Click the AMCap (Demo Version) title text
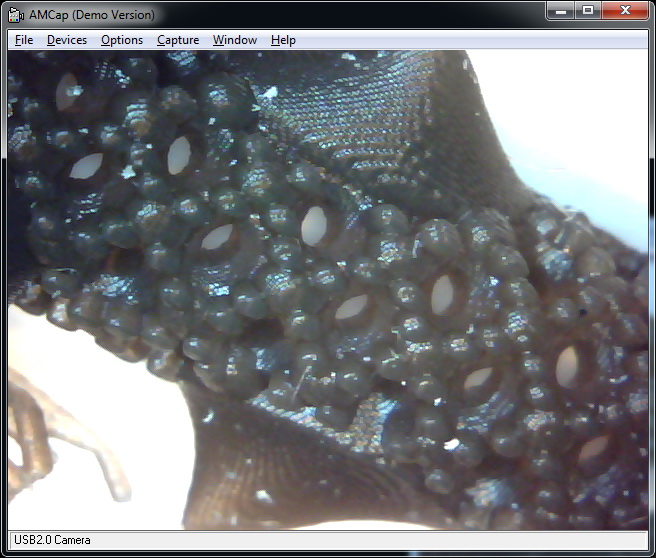This screenshot has width=656, height=558. point(92,15)
